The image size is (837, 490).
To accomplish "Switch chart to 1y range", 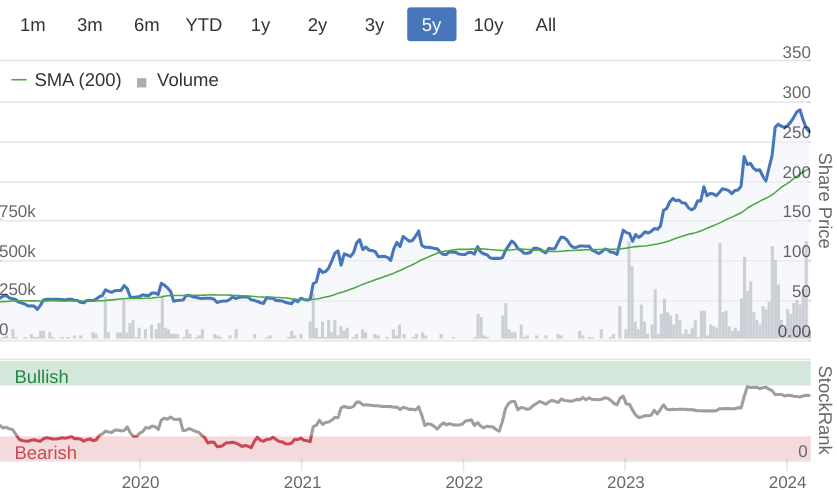I will [x=260, y=25].
